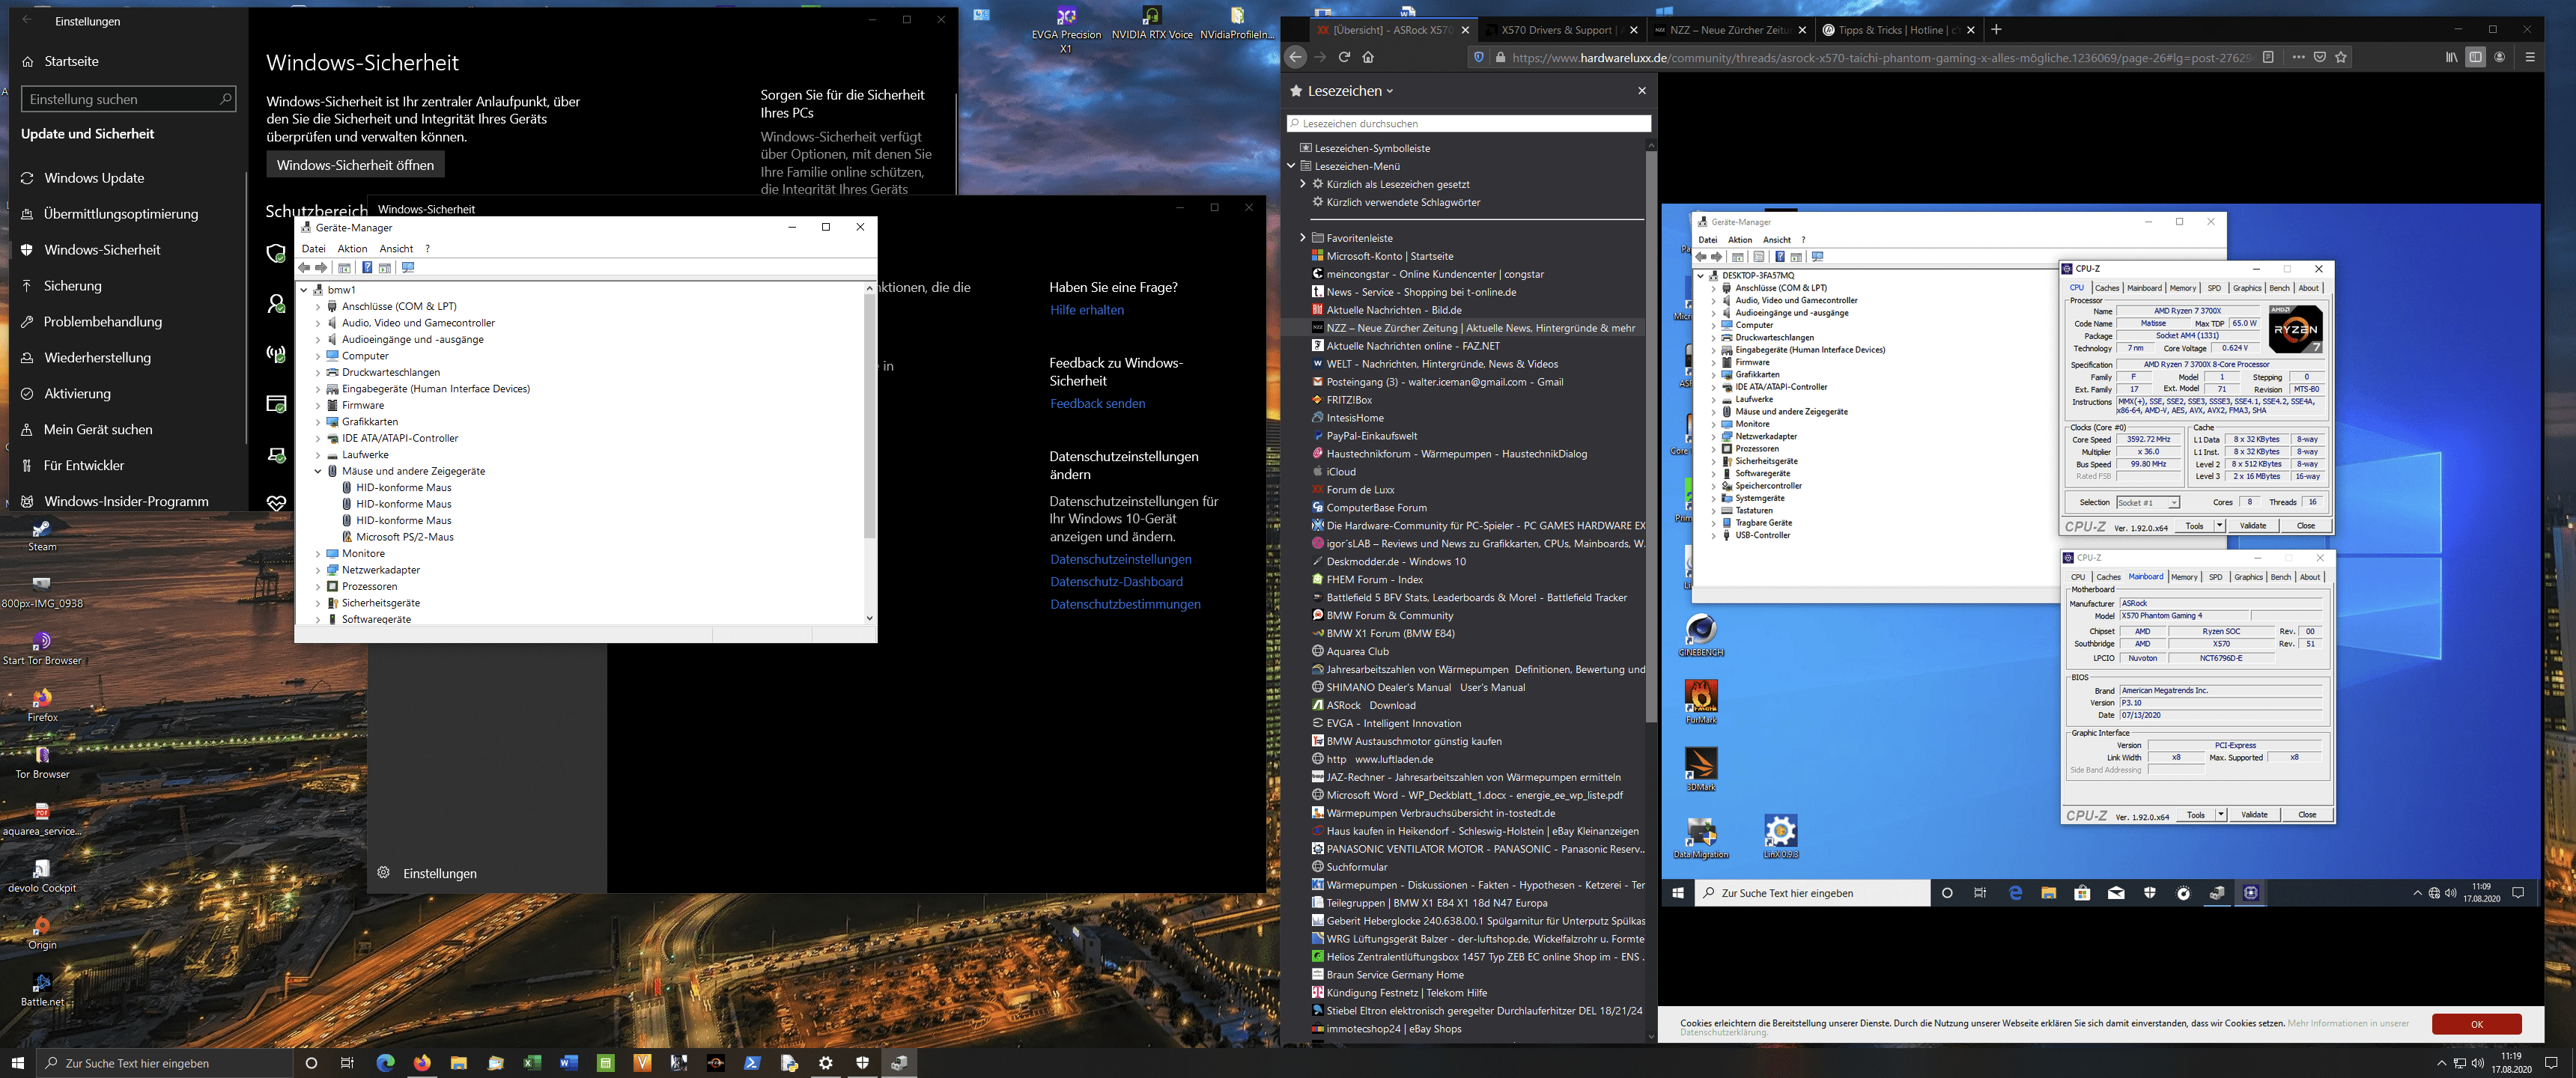The width and height of the screenshot is (2576, 1078).
Task: Open the Firefox account icon
Action: [x=2499, y=57]
